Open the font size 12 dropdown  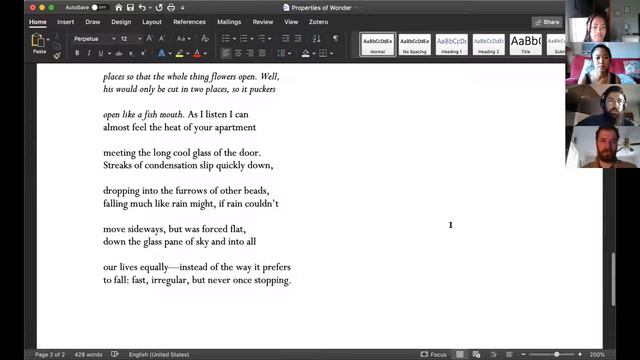140,39
